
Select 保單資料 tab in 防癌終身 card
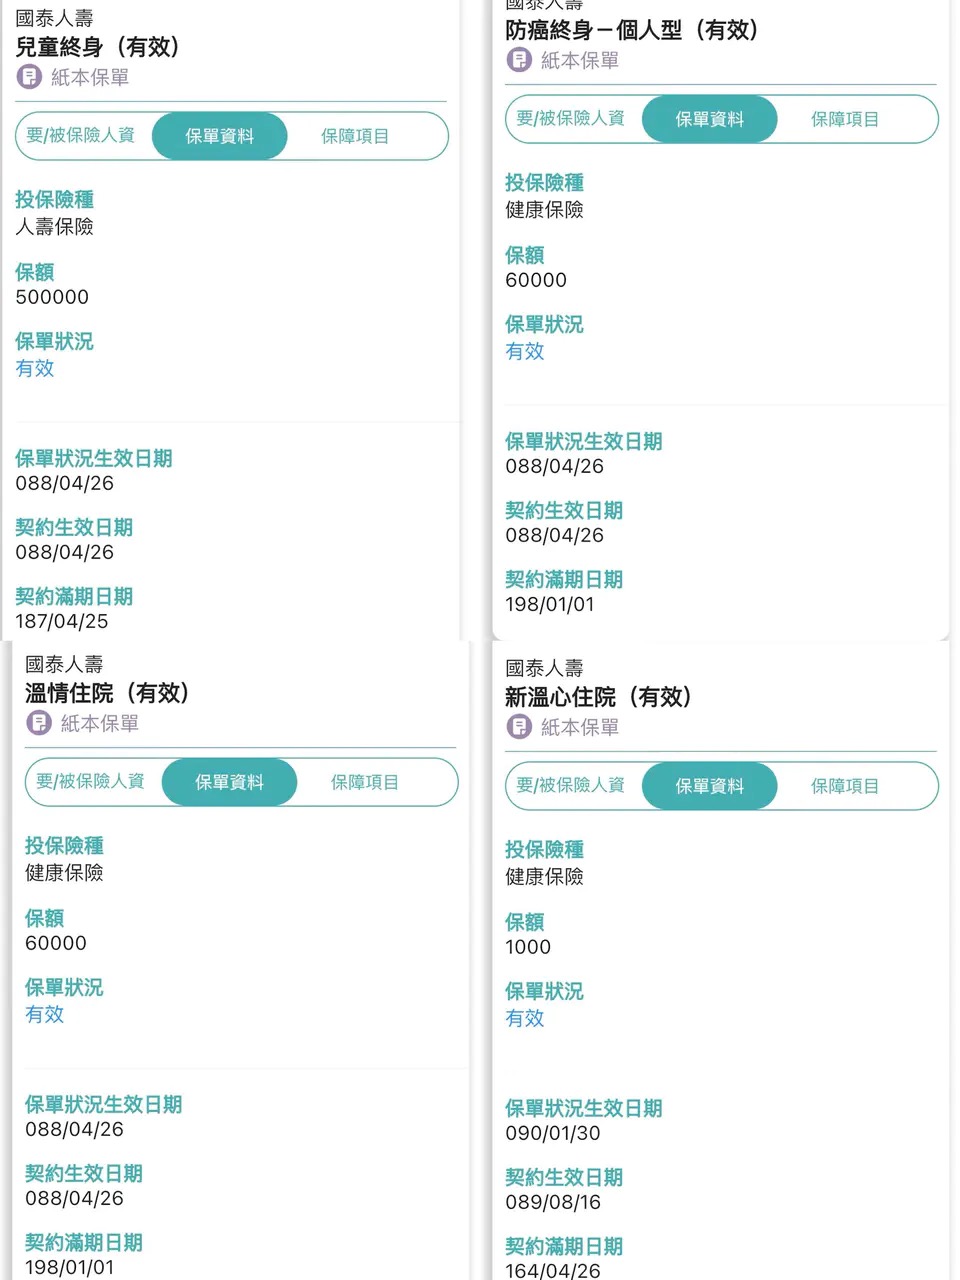pos(709,119)
